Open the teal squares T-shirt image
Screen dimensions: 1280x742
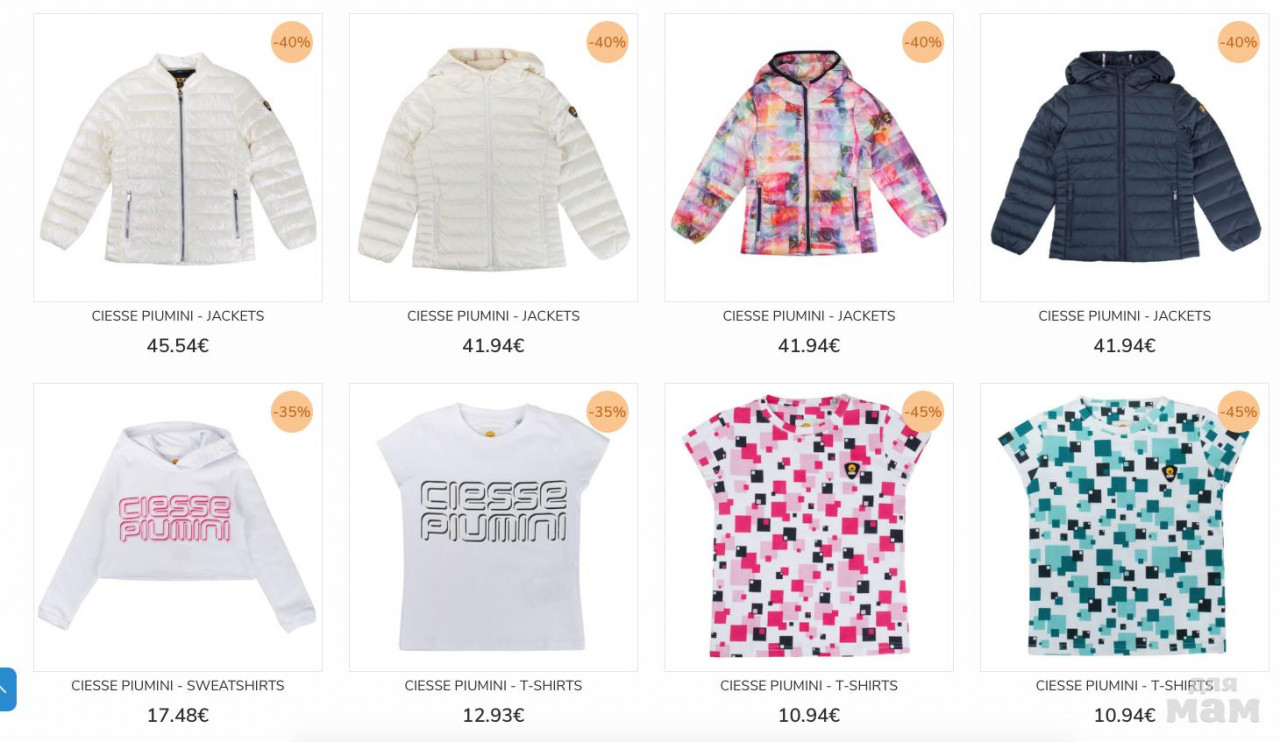tap(1125, 527)
